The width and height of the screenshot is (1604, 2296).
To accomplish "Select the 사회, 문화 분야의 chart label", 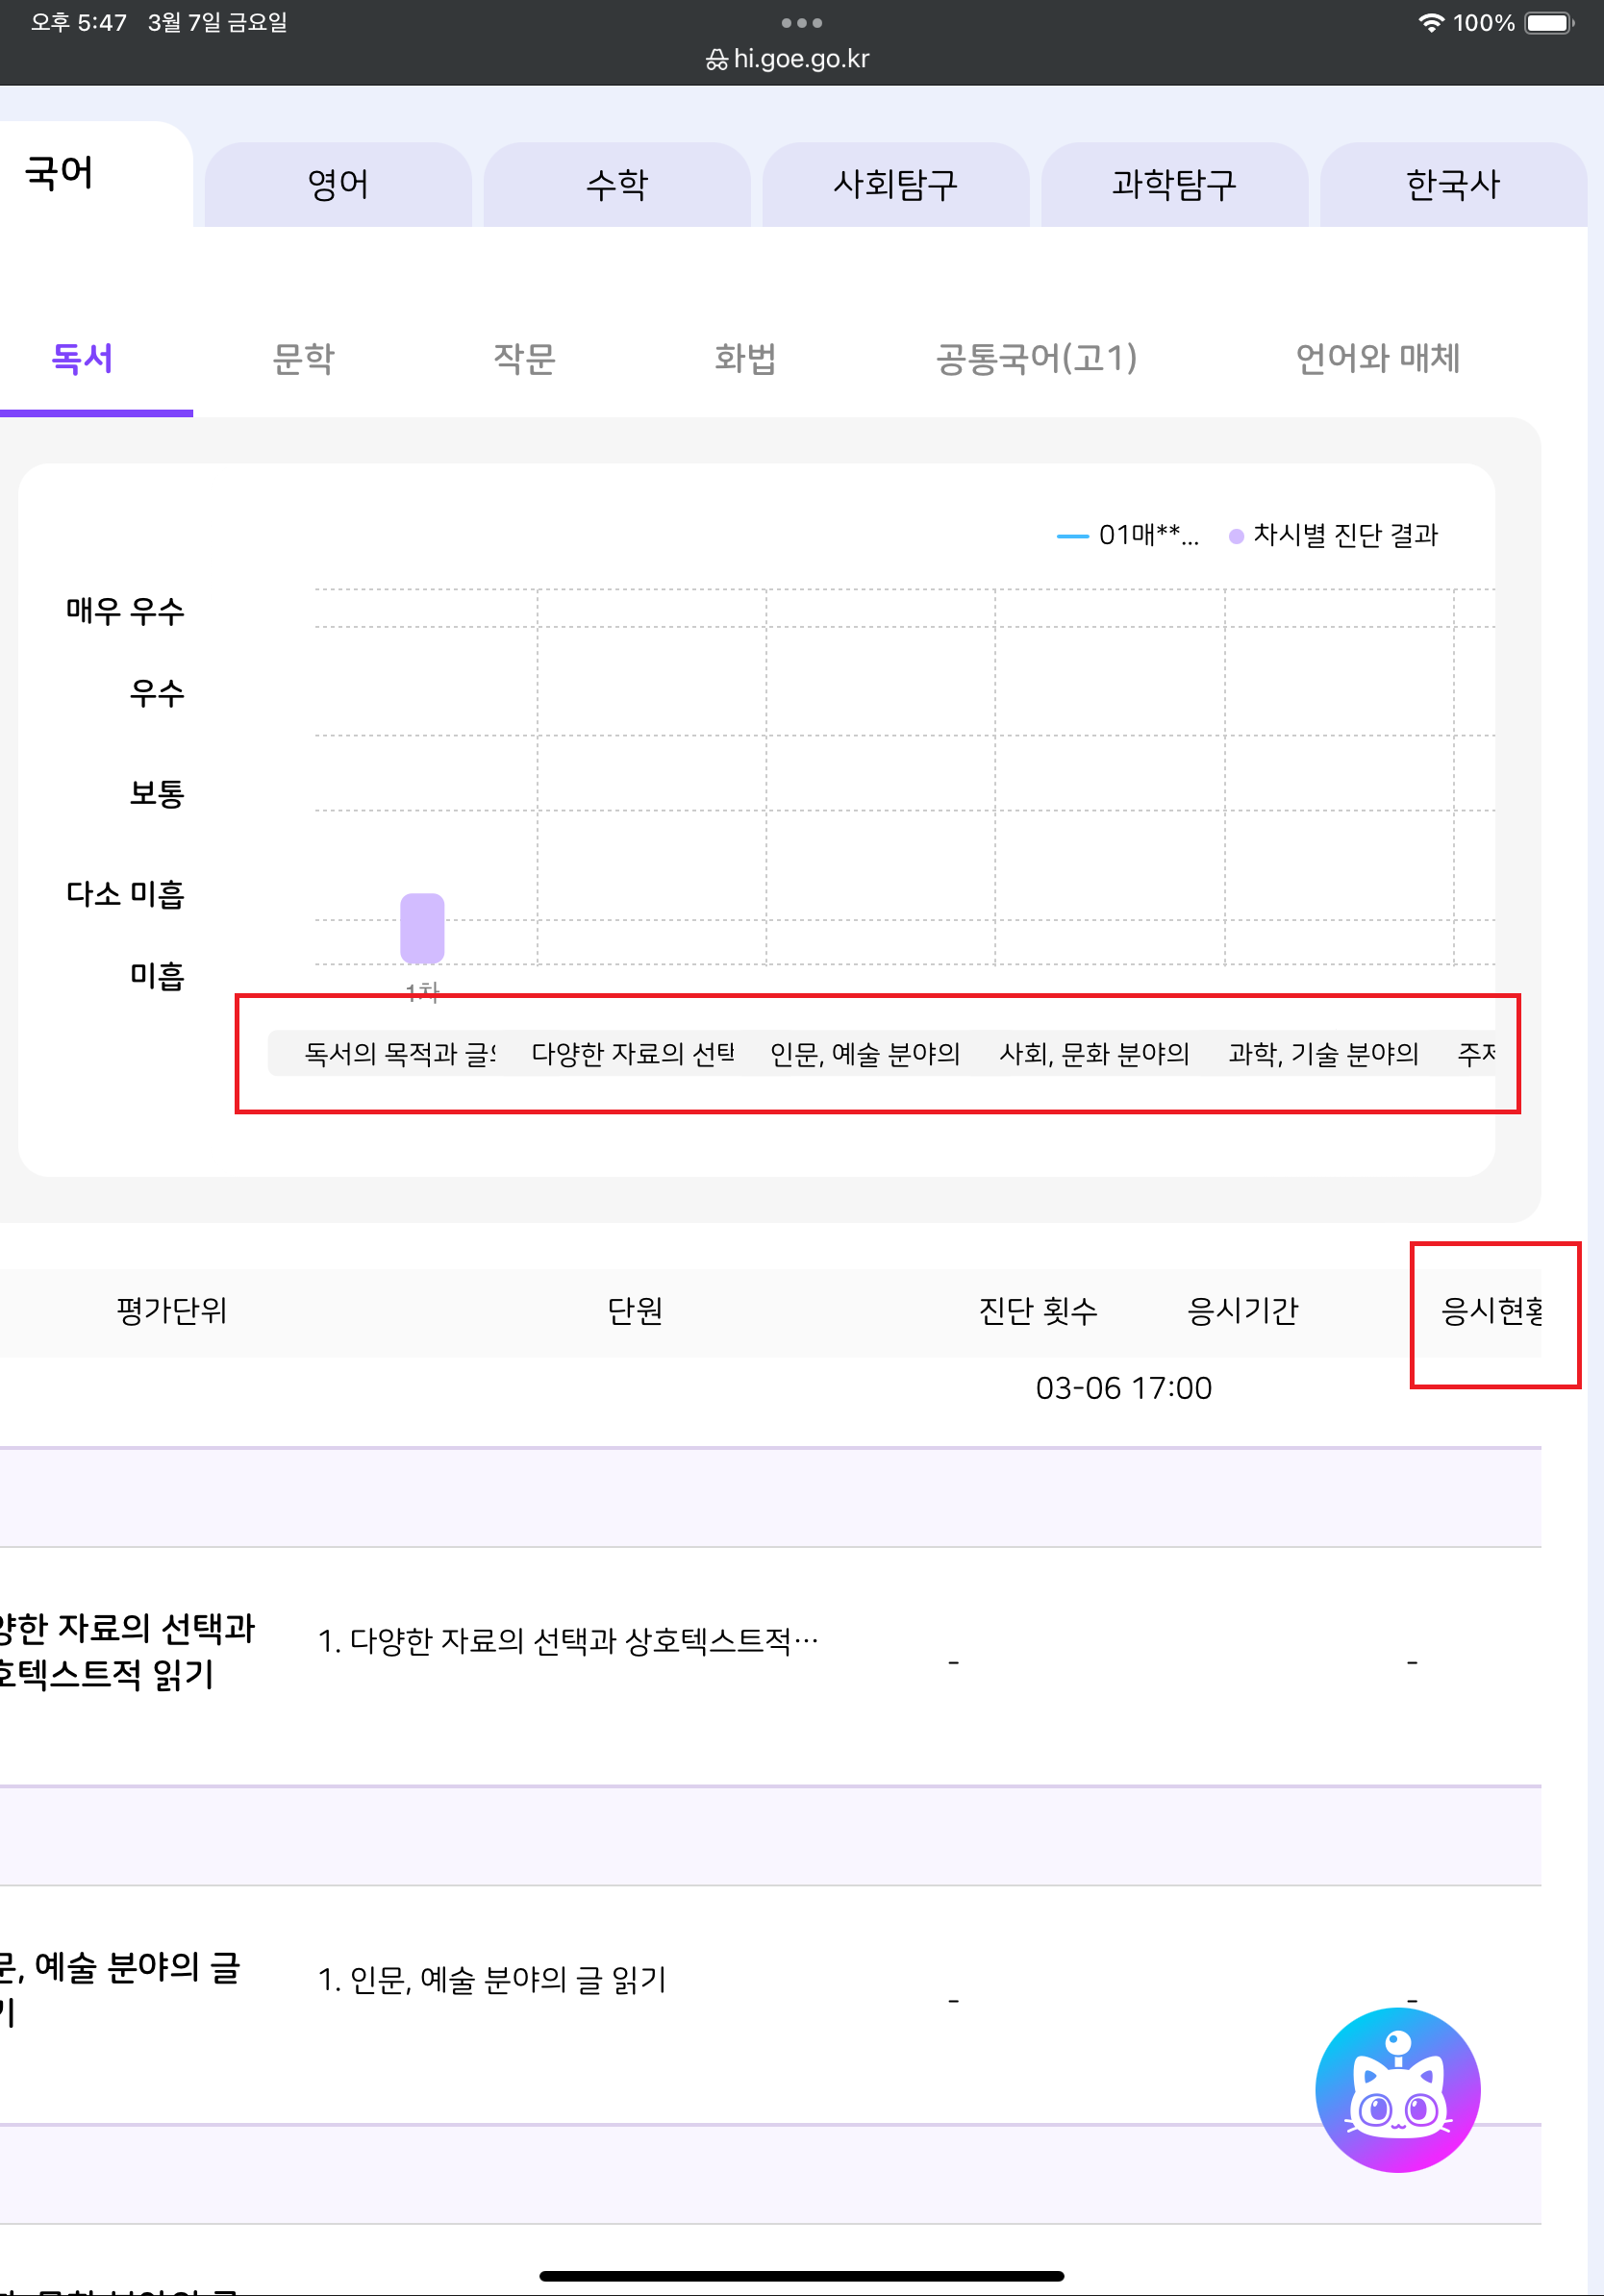I will coord(1094,1053).
